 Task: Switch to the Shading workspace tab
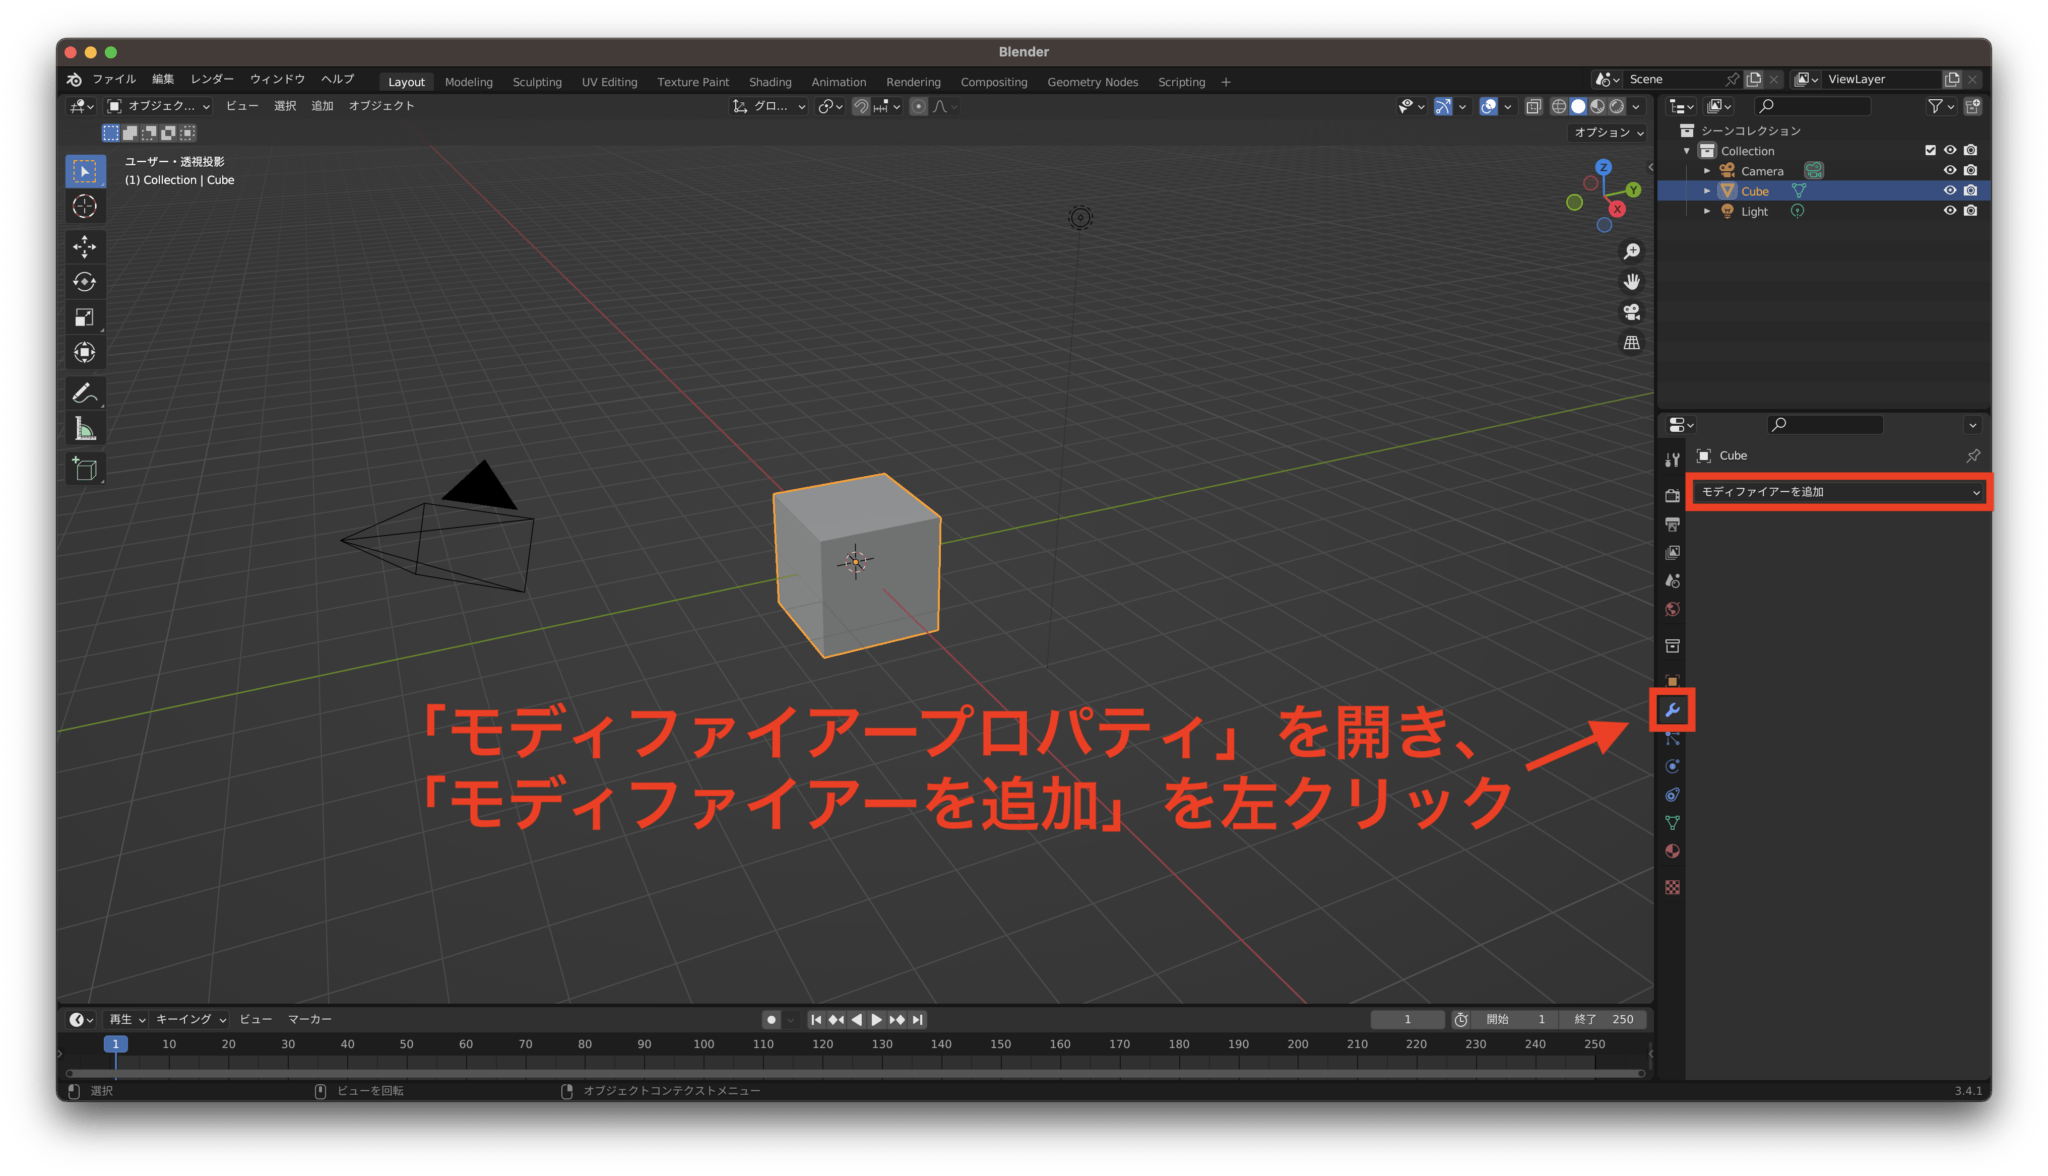(770, 82)
